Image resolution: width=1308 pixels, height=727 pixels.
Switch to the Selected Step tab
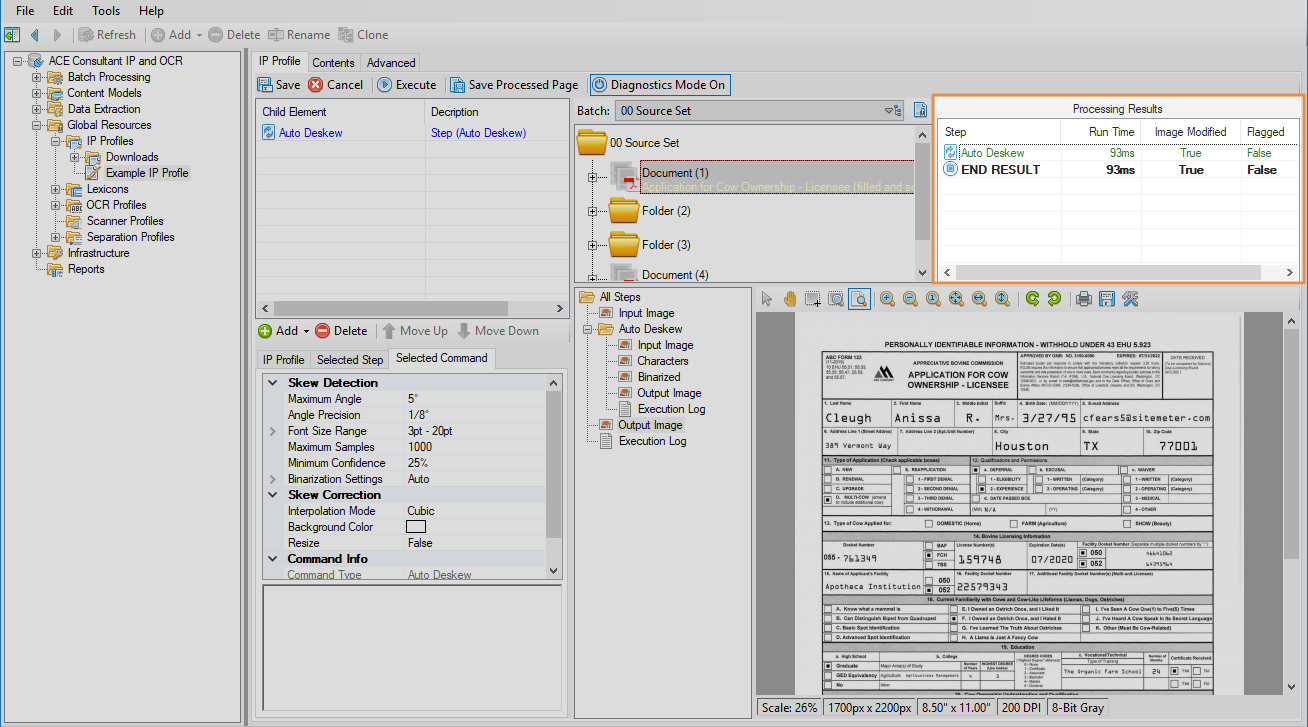pyautogui.click(x=350, y=359)
